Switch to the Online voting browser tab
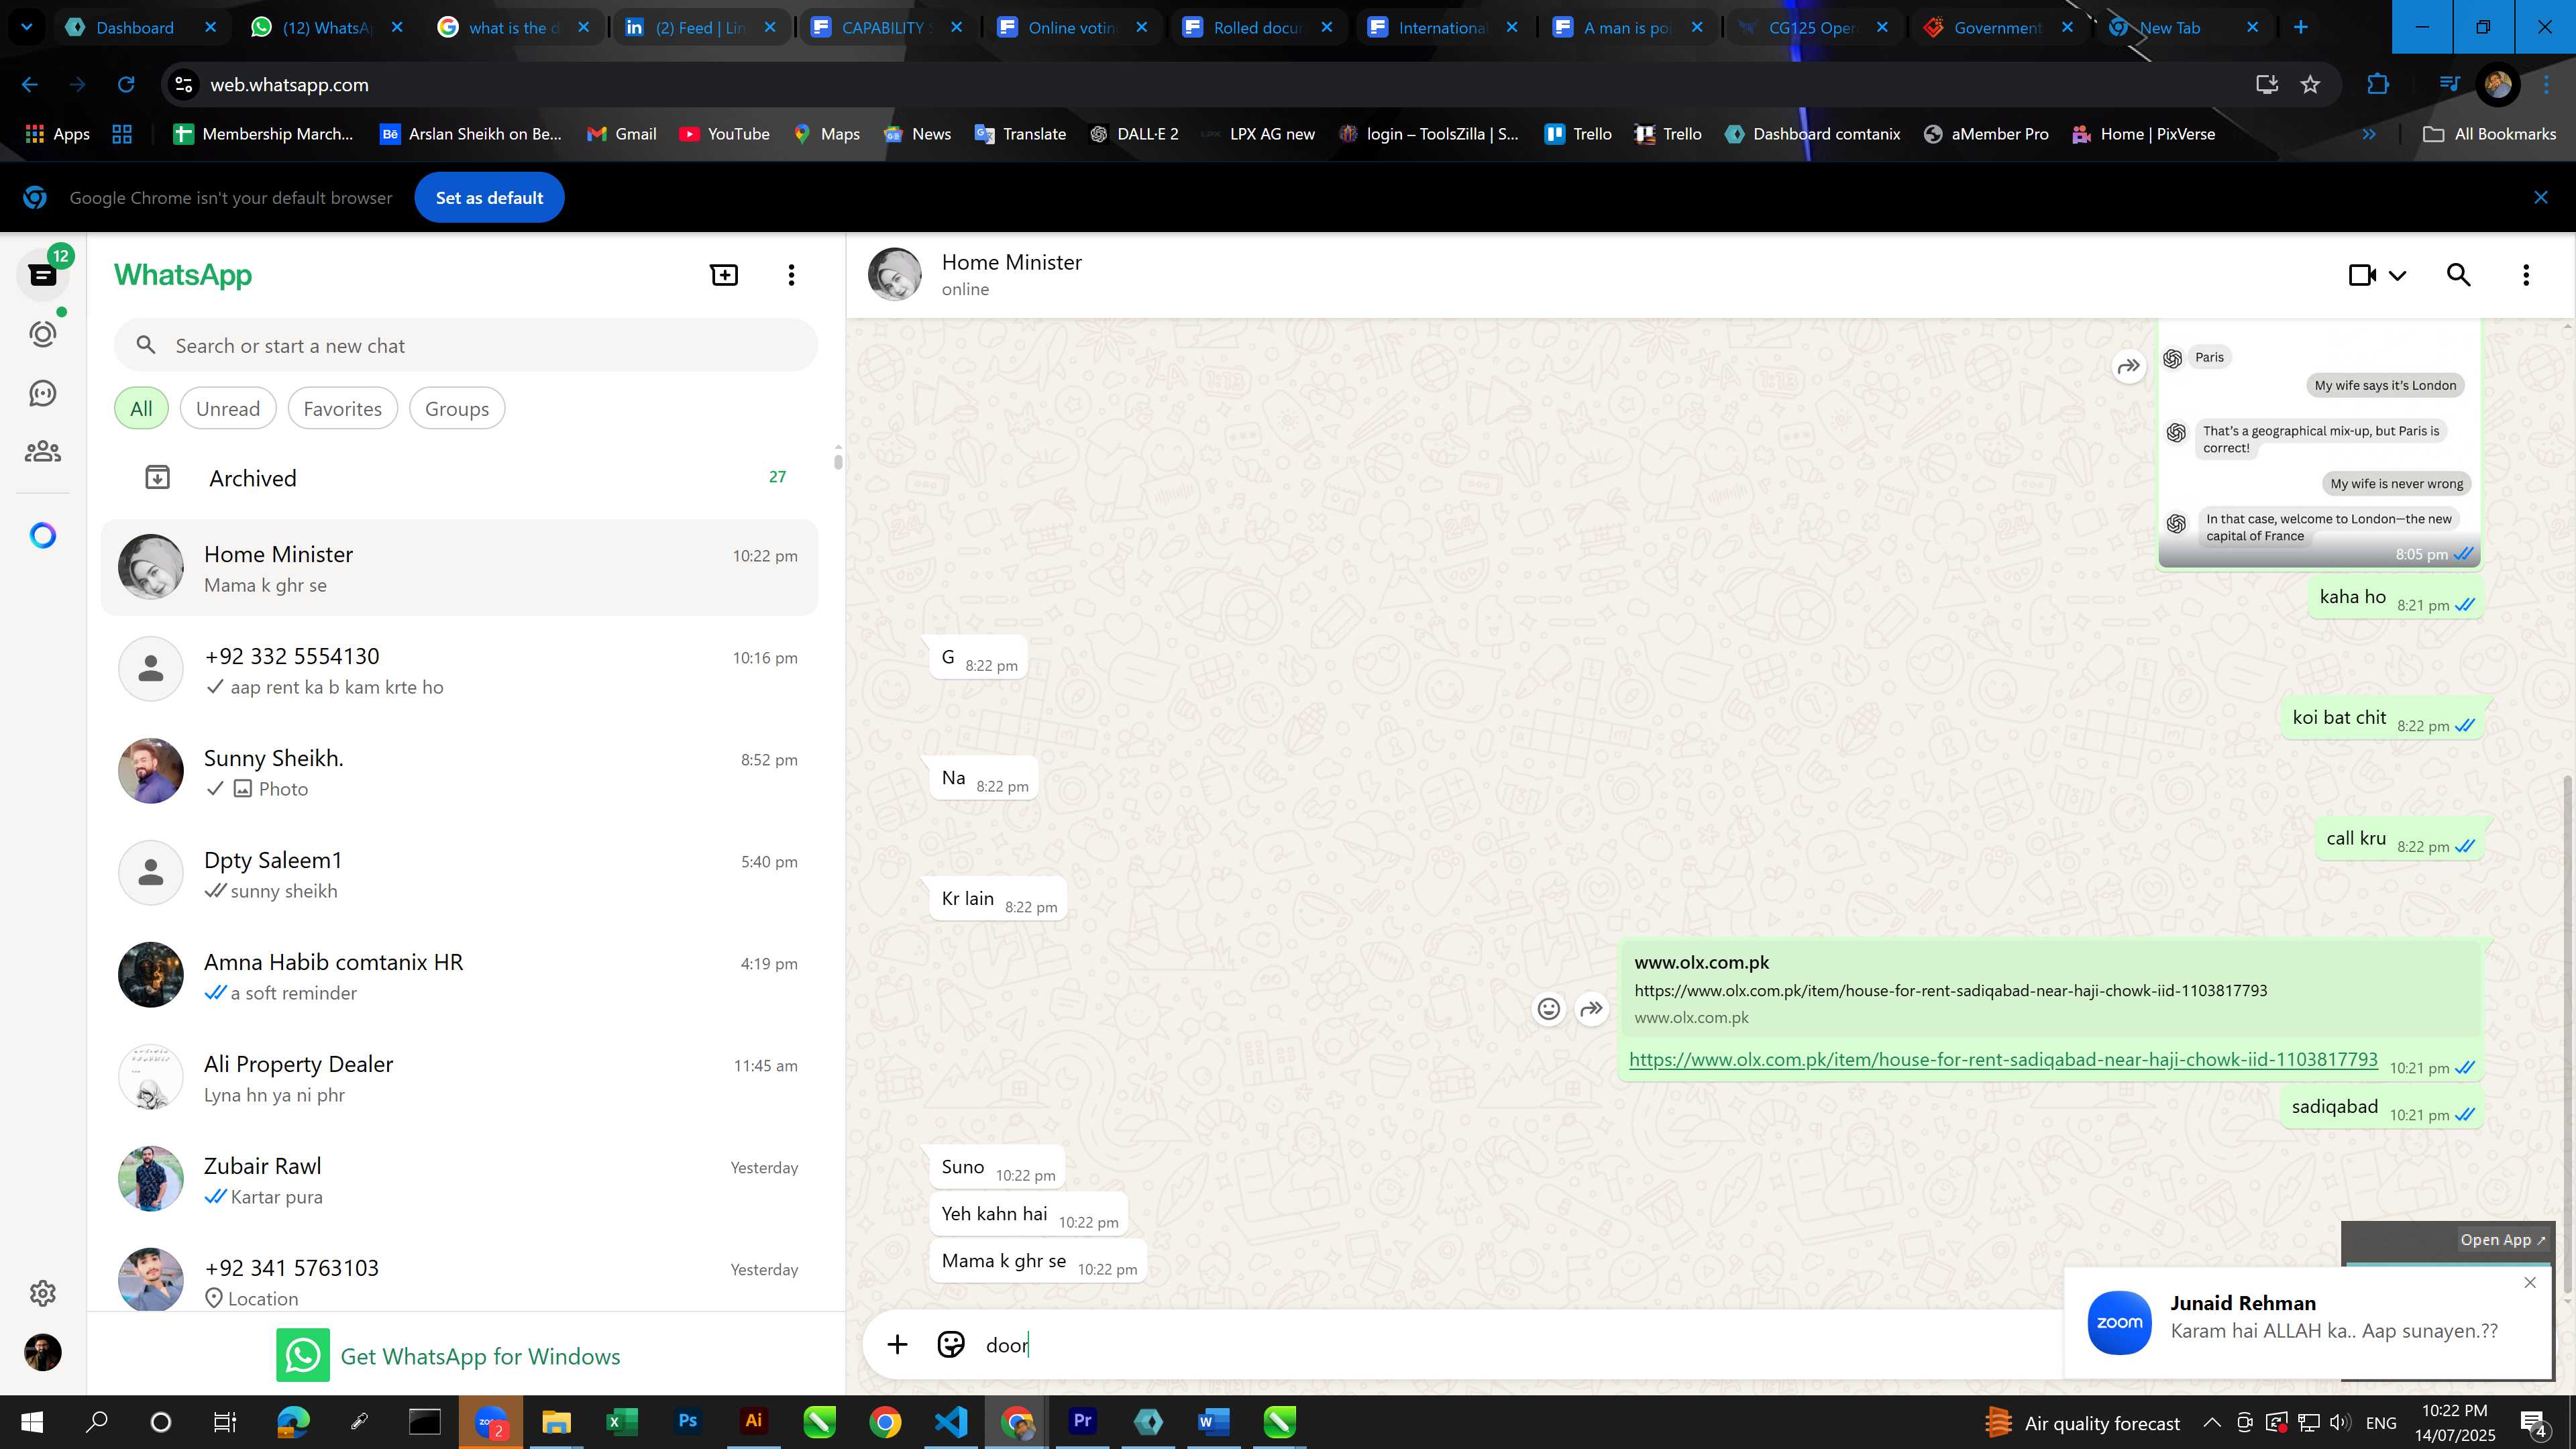The image size is (2576, 1449). point(1072,27)
